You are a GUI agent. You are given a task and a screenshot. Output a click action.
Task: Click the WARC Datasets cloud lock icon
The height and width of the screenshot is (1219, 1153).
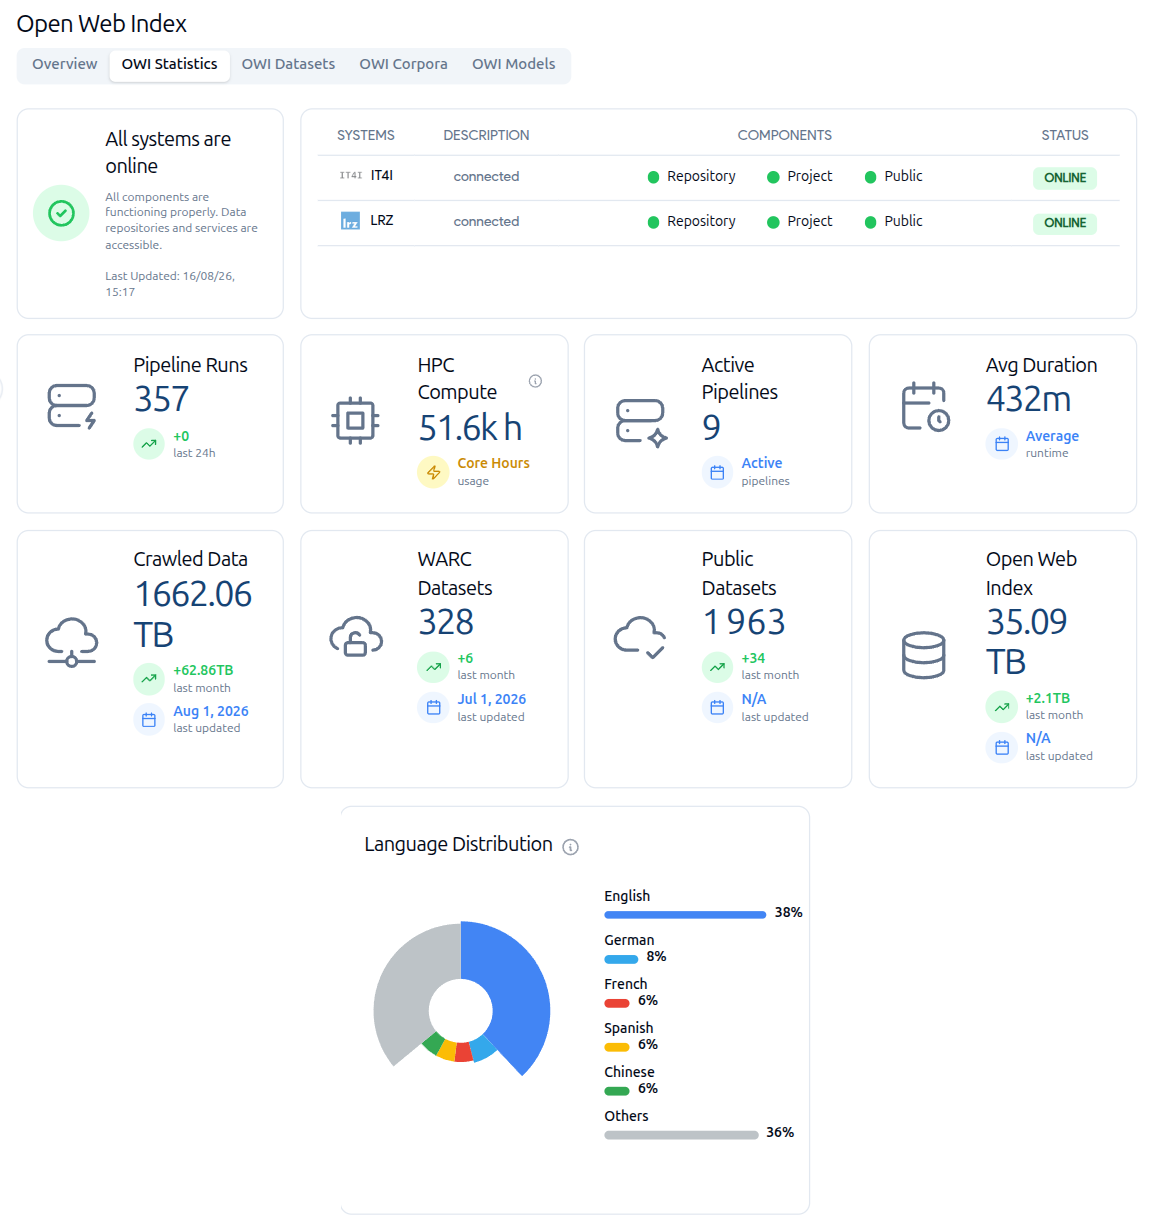tap(356, 636)
